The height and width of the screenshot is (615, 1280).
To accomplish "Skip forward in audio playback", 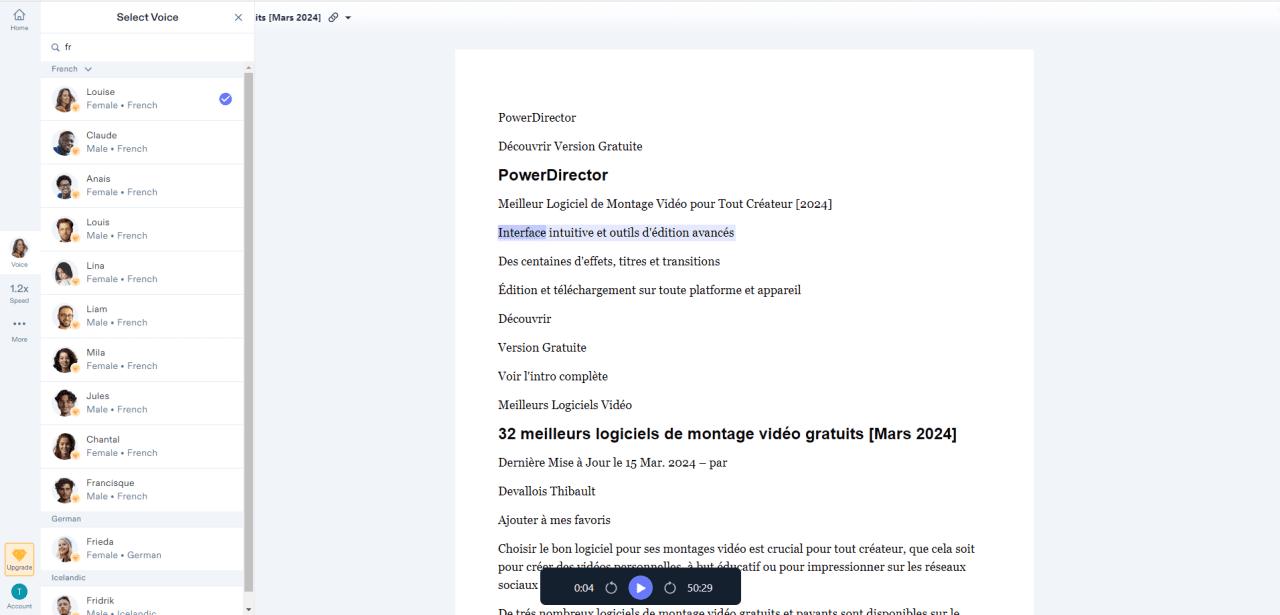I will pyautogui.click(x=670, y=588).
